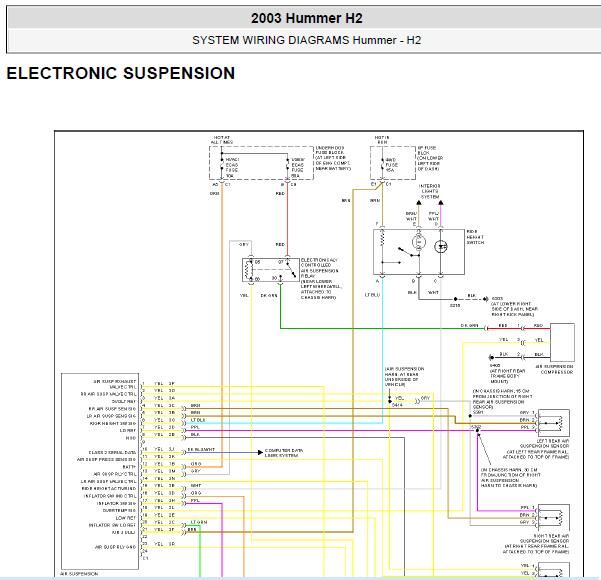Click the S414 splice label
601x580 pixels.
click(x=397, y=405)
